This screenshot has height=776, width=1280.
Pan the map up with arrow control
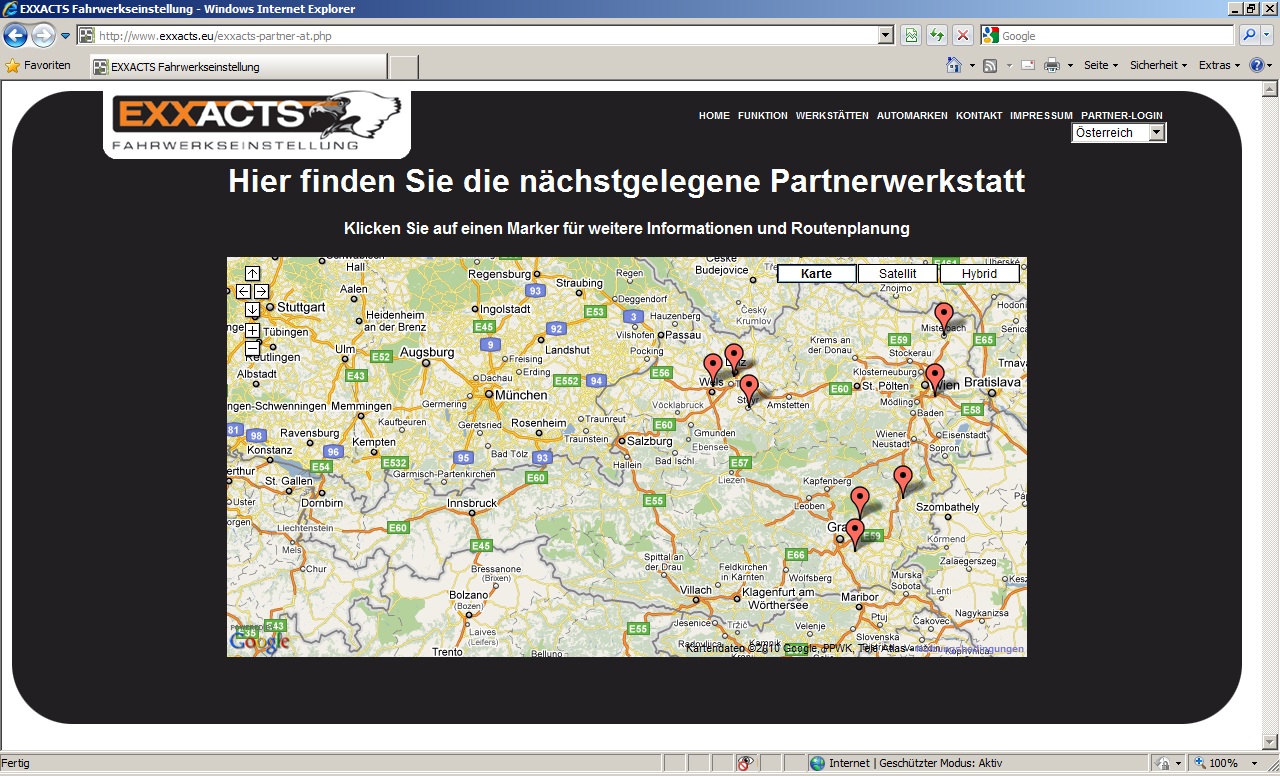tap(252, 274)
